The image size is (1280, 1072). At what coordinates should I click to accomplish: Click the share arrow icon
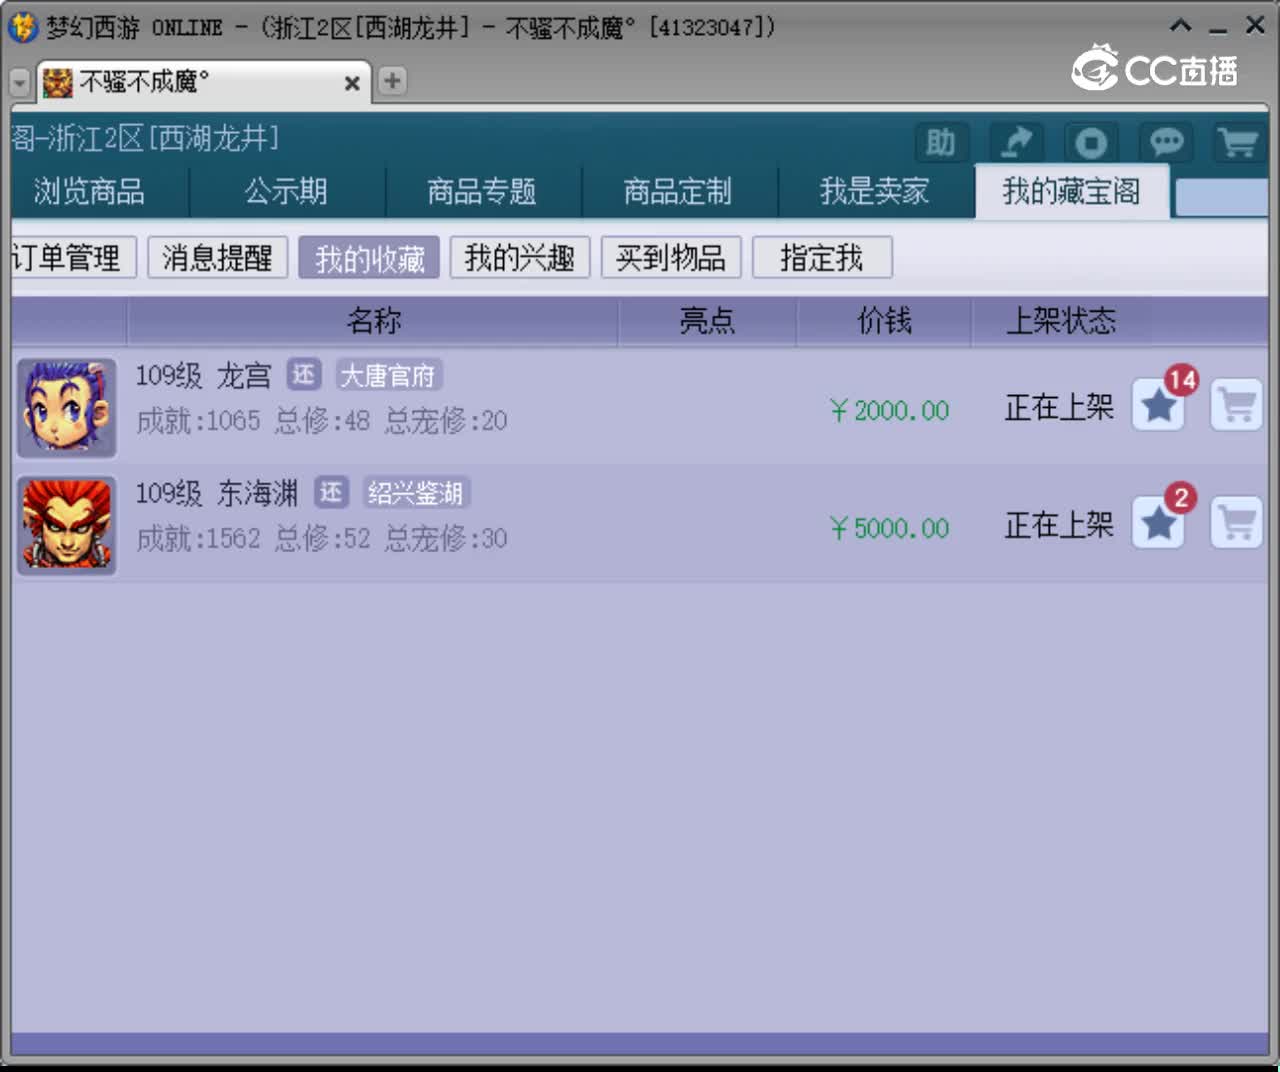tap(1016, 143)
